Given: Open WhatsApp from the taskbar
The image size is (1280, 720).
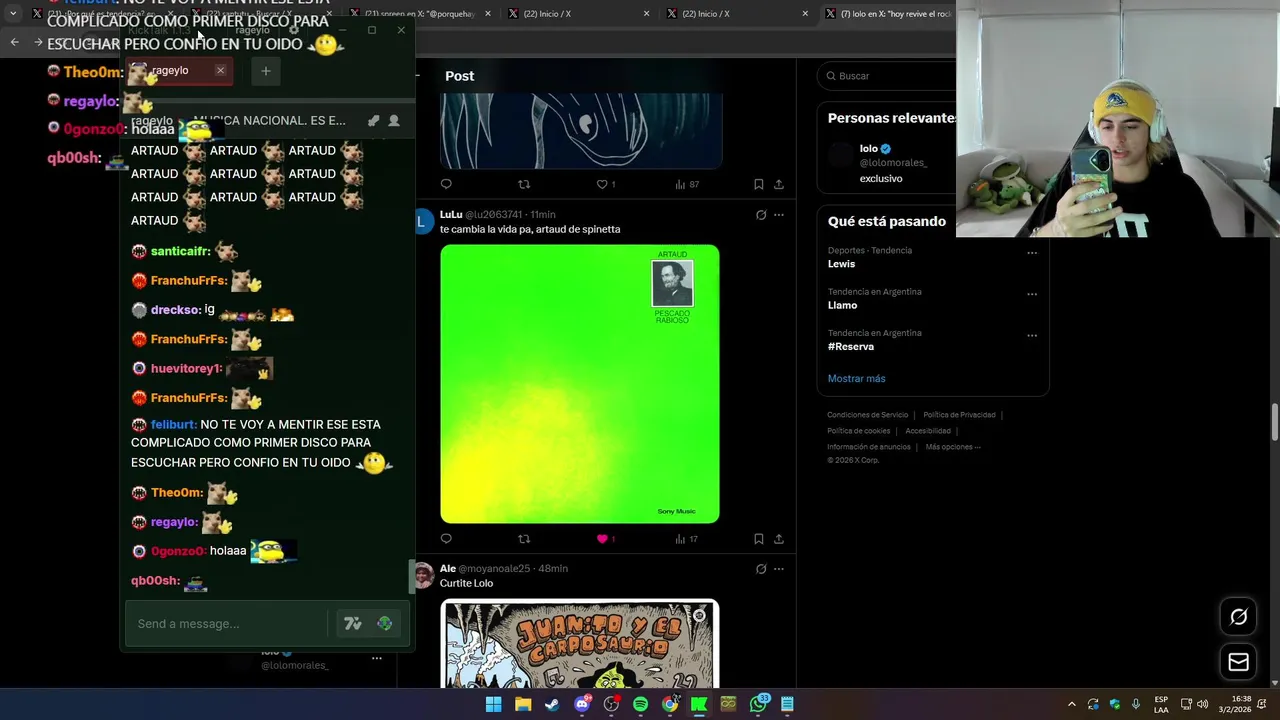Looking at the screenshot, I should pyautogui.click(x=759, y=704).
